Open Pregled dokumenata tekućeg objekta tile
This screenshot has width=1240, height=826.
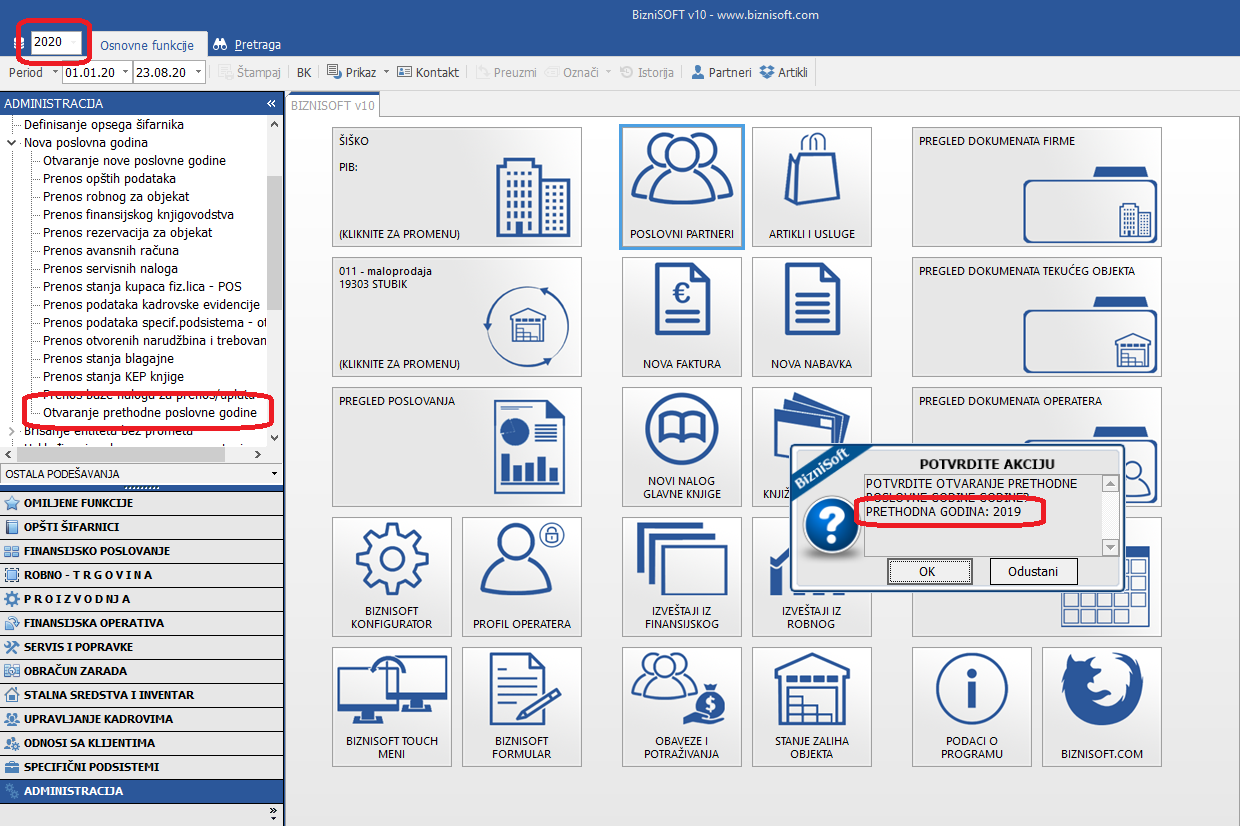pyautogui.click(x=1037, y=317)
